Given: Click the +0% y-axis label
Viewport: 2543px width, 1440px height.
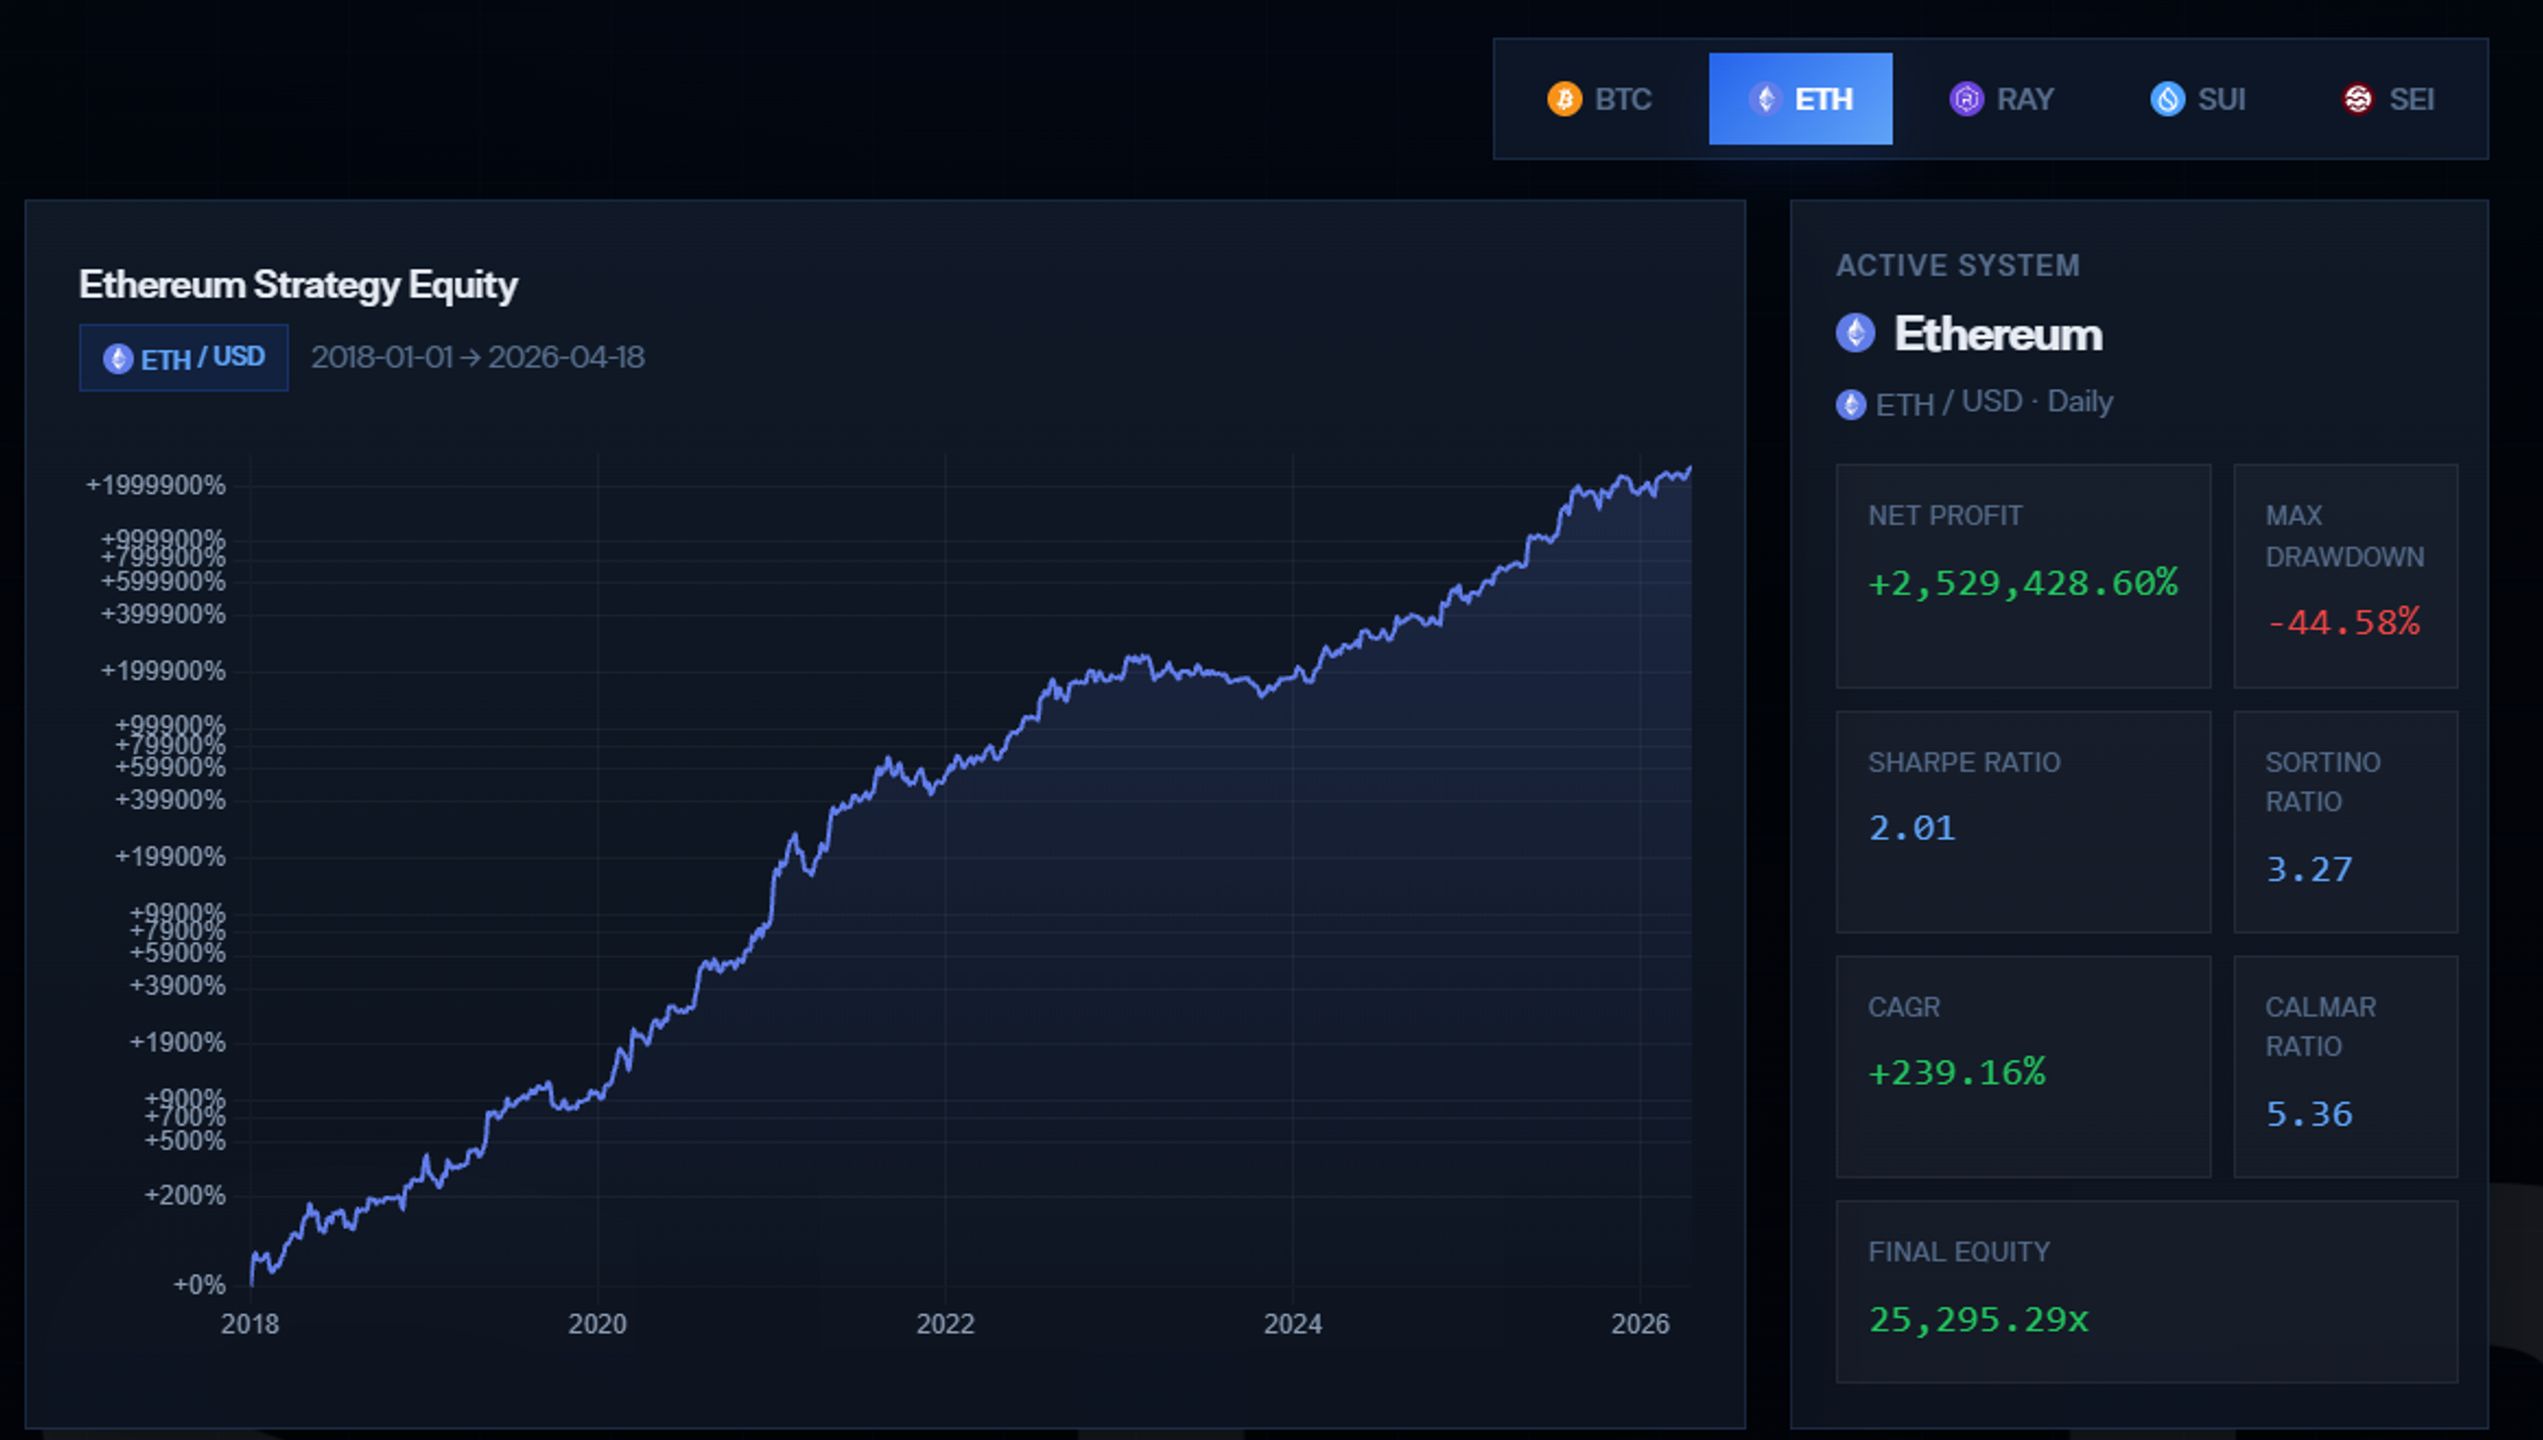Looking at the screenshot, I should click(199, 1286).
